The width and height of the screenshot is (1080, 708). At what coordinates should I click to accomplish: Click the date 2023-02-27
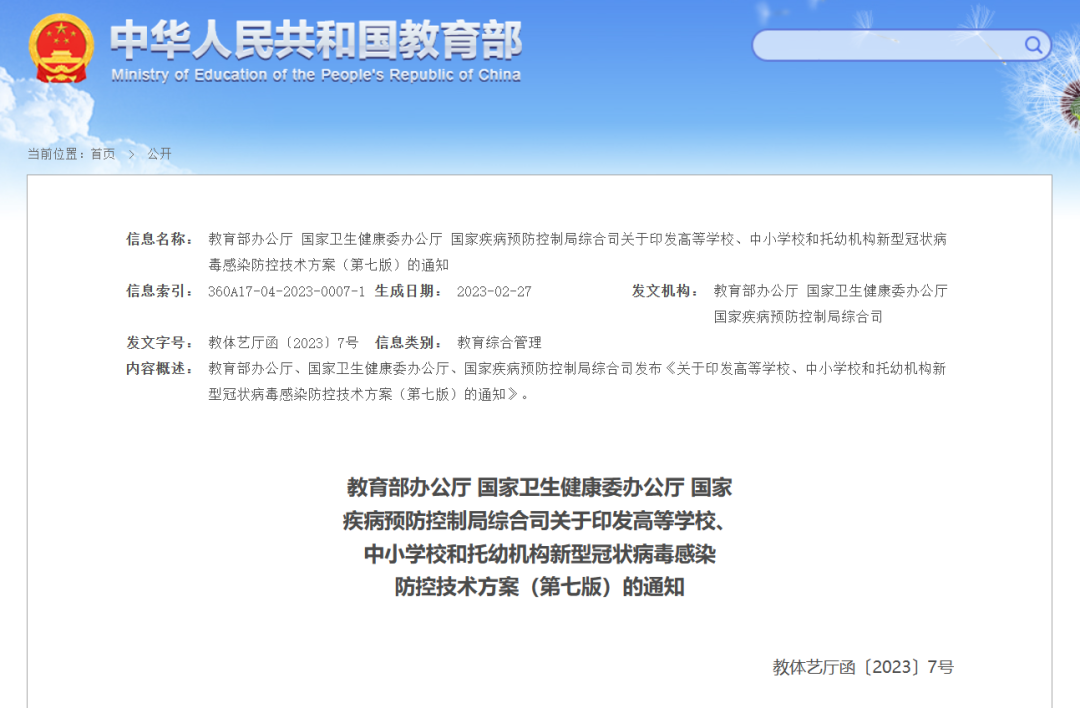point(494,291)
